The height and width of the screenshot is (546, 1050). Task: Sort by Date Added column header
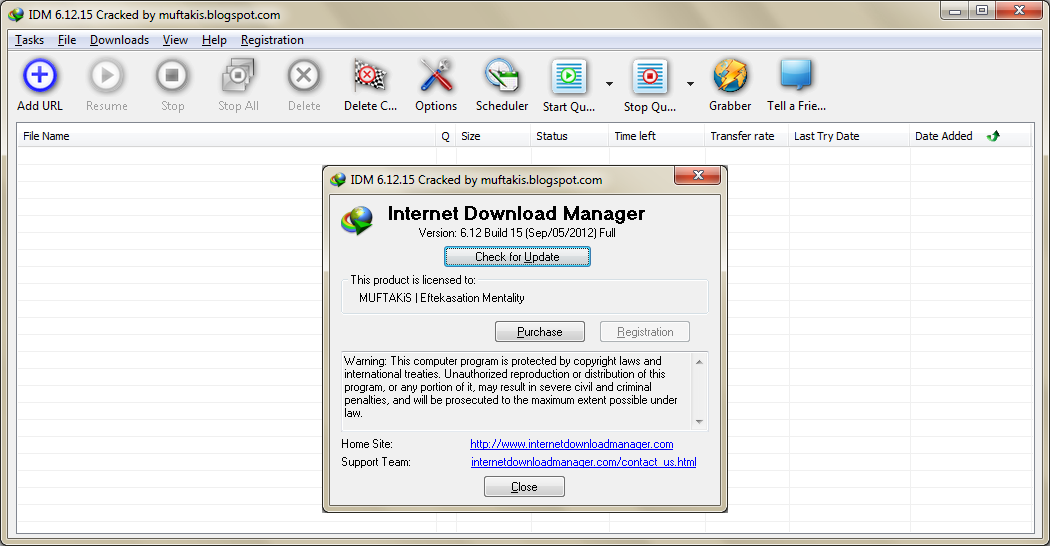point(970,136)
